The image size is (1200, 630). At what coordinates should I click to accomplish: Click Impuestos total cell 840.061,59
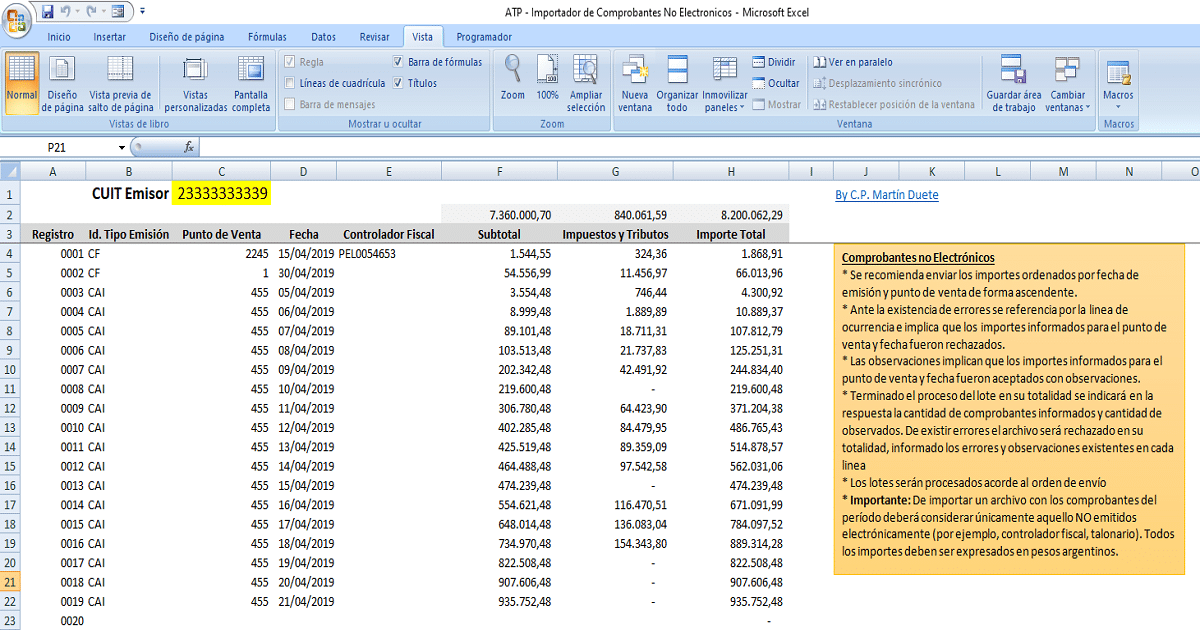tap(615, 214)
